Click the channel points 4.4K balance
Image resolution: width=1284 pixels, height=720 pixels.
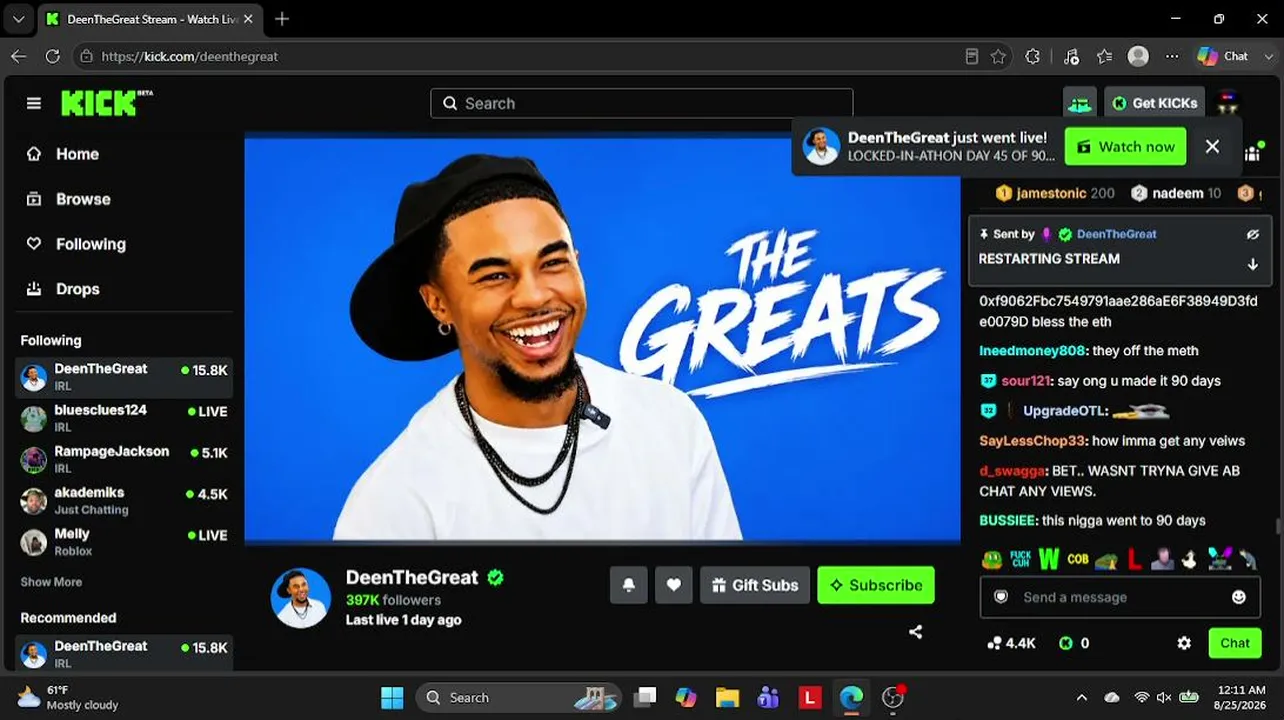coord(1011,643)
